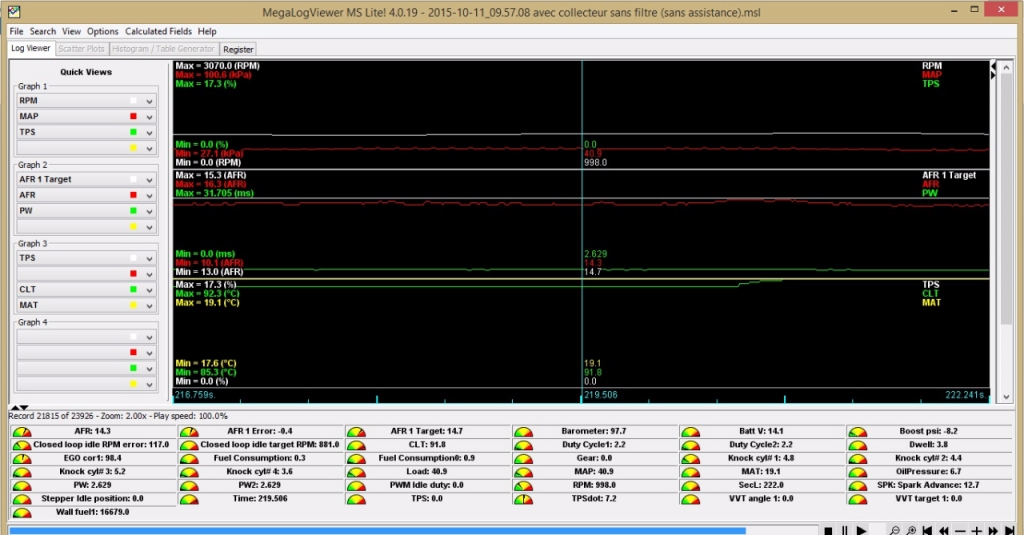This screenshot has width=1024, height=535.
Task: Click the yellow color swatch beside MAT
Action: coord(133,305)
